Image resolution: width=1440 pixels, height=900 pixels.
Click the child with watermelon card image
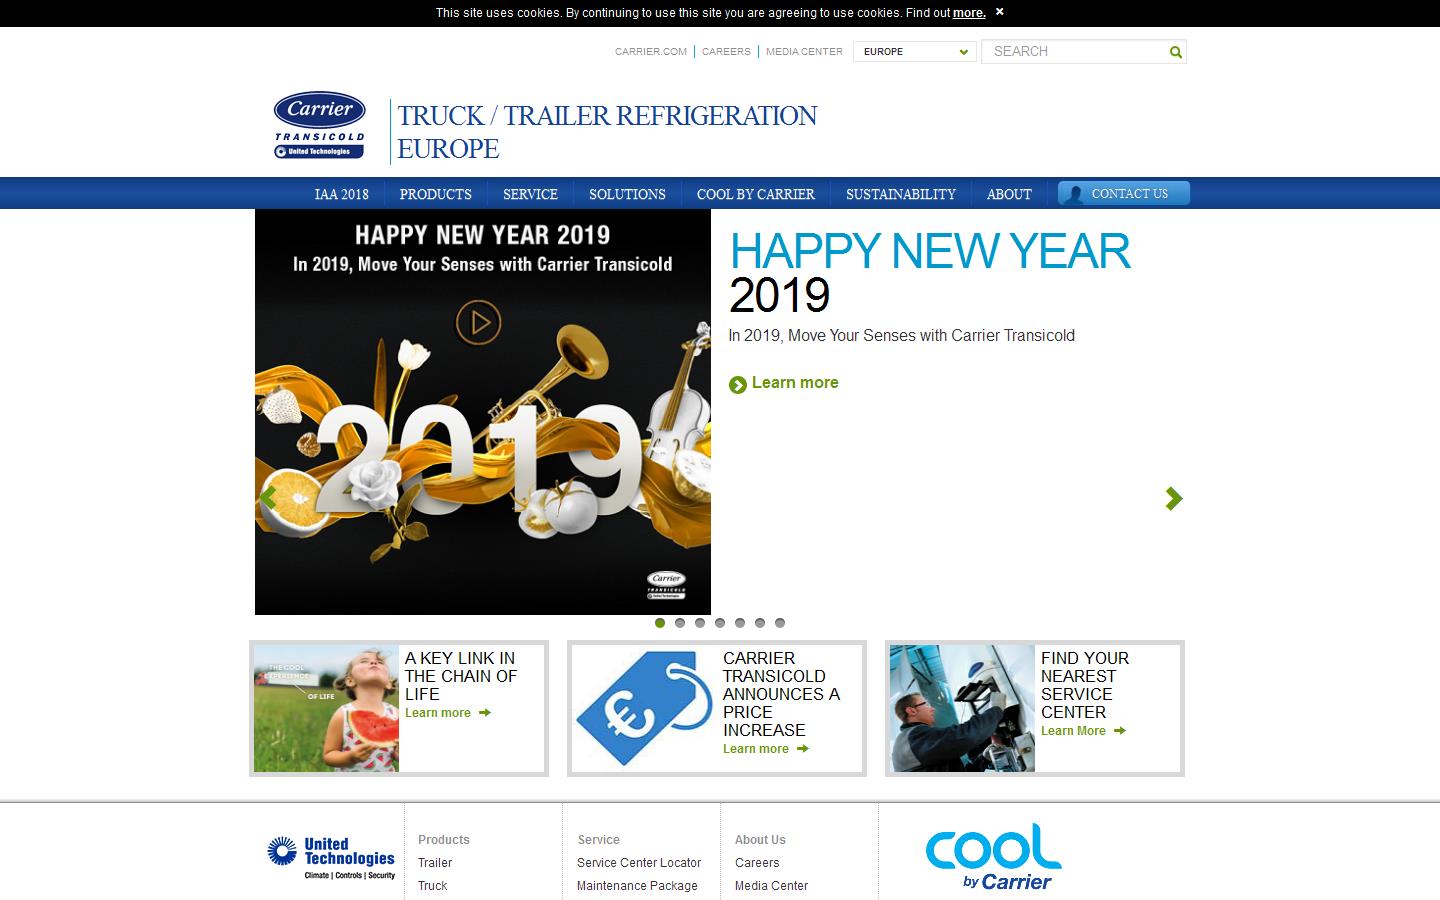tap(324, 708)
